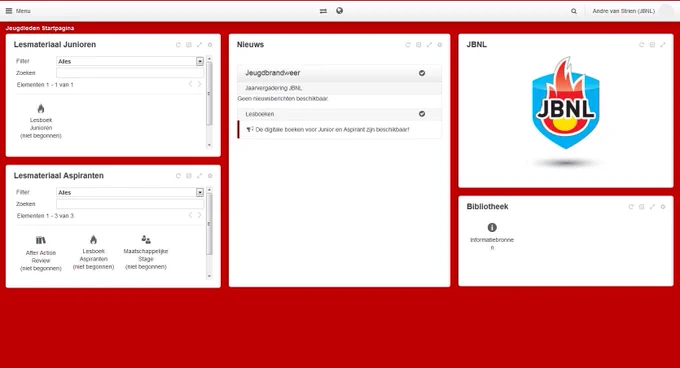The image size is (680, 368).
Task: Open Lesmateriaal Junioren widget settings gear
Action: [210, 45]
